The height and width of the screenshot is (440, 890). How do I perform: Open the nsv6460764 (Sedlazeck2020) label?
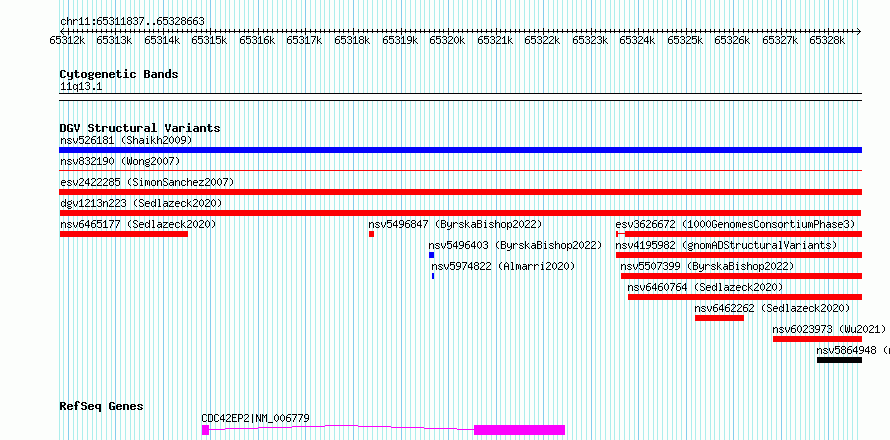point(705,287)
